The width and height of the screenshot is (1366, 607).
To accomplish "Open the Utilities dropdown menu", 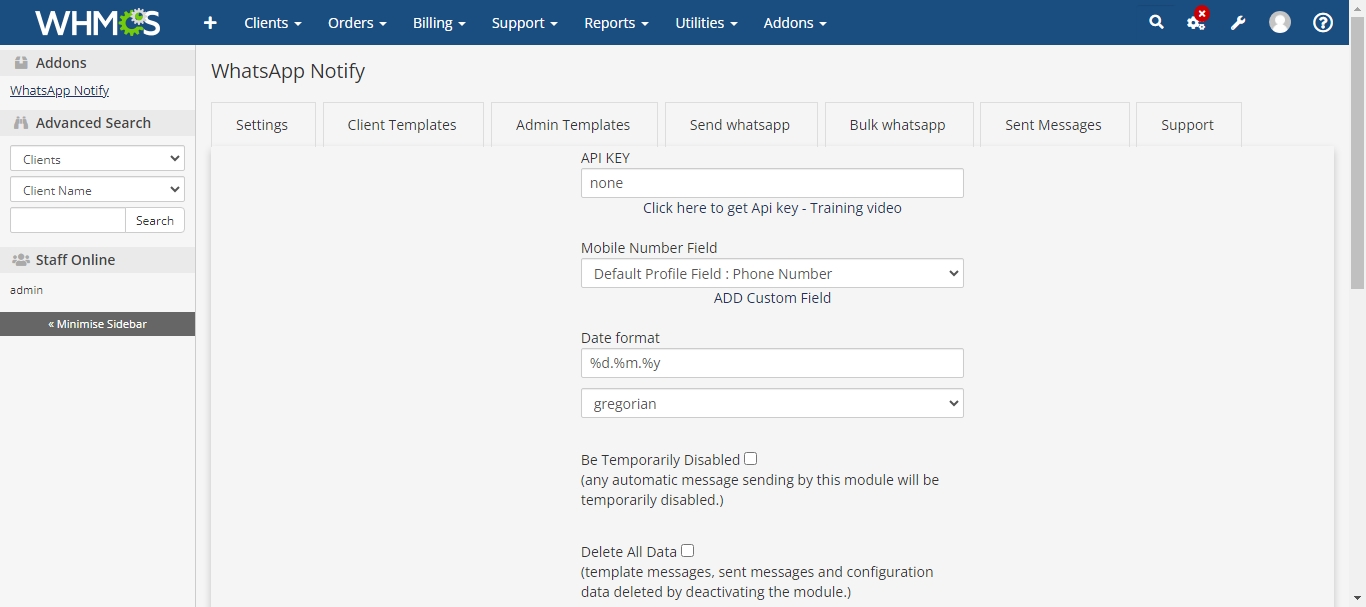I will tap(706, 23).
